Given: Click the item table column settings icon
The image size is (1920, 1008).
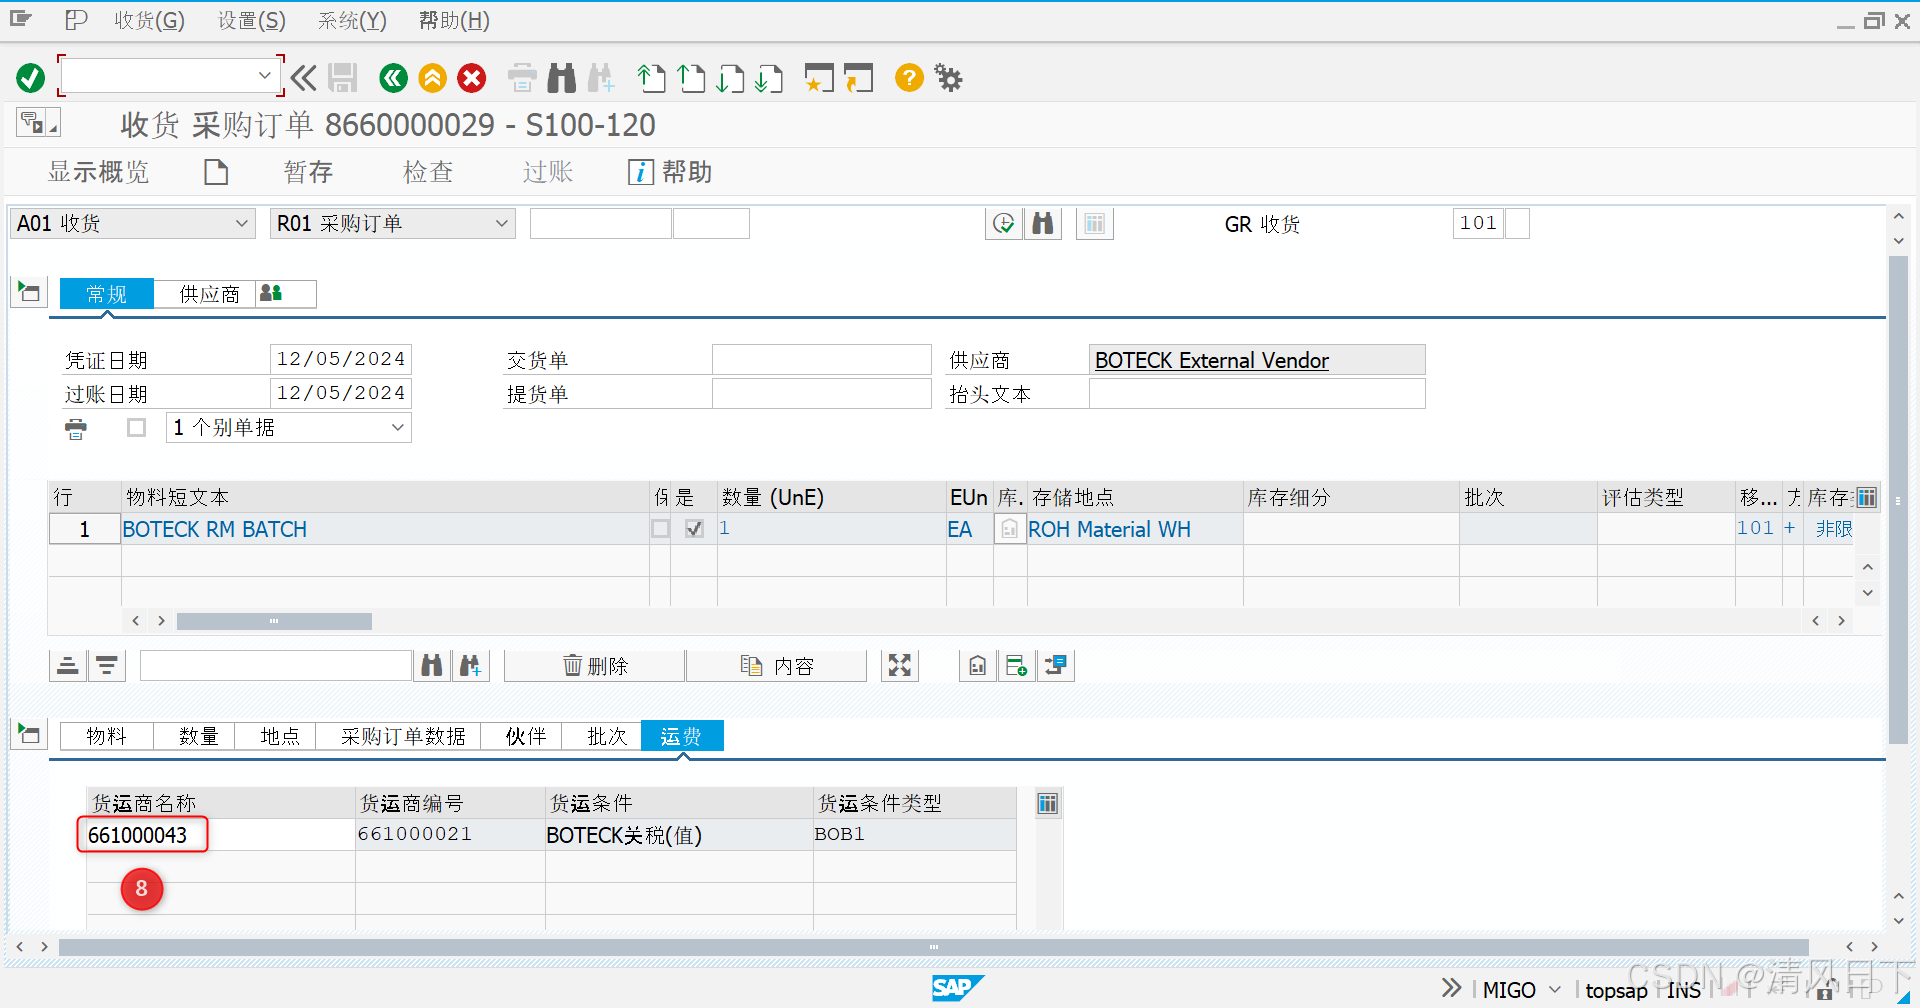Looking at the screenshot, I should 1867,497.
